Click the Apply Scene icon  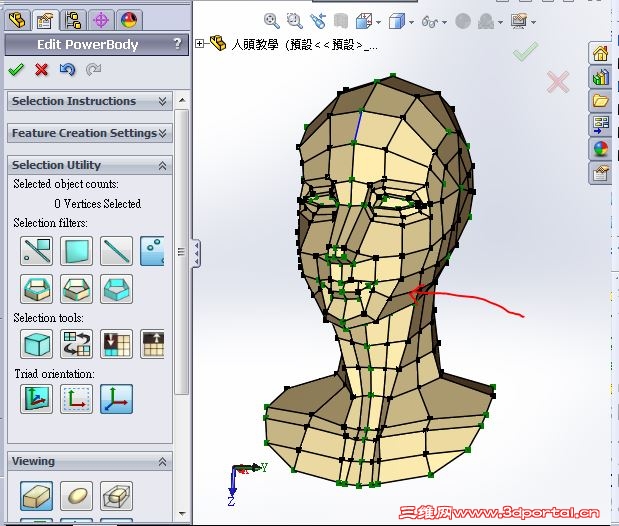point(486,21)
